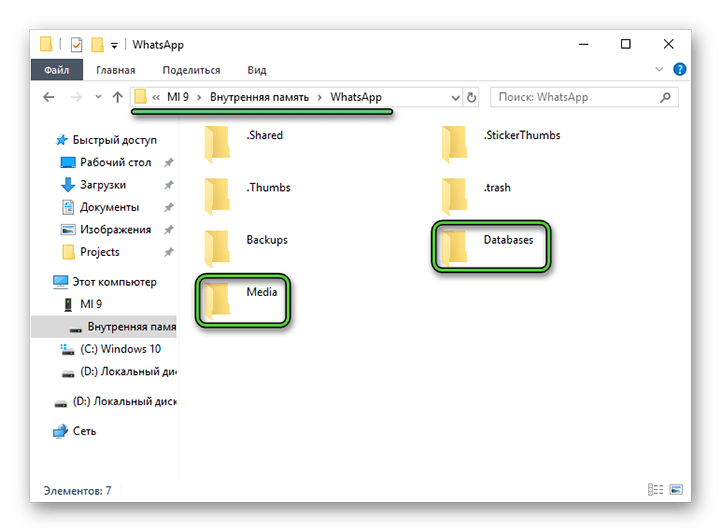Click the title bar folder icon
This screenshot has width=721, height=532.
pos(46,45)
